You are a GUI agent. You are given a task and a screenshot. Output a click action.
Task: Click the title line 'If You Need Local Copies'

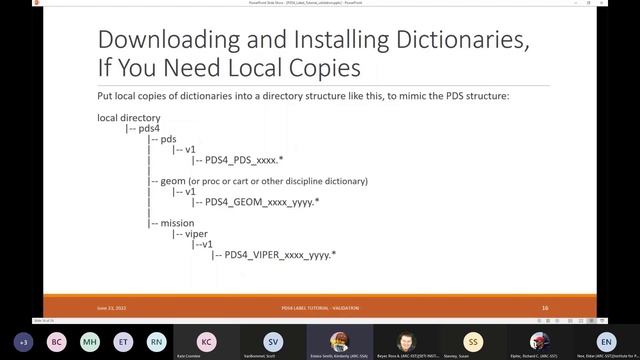point(229,68)
